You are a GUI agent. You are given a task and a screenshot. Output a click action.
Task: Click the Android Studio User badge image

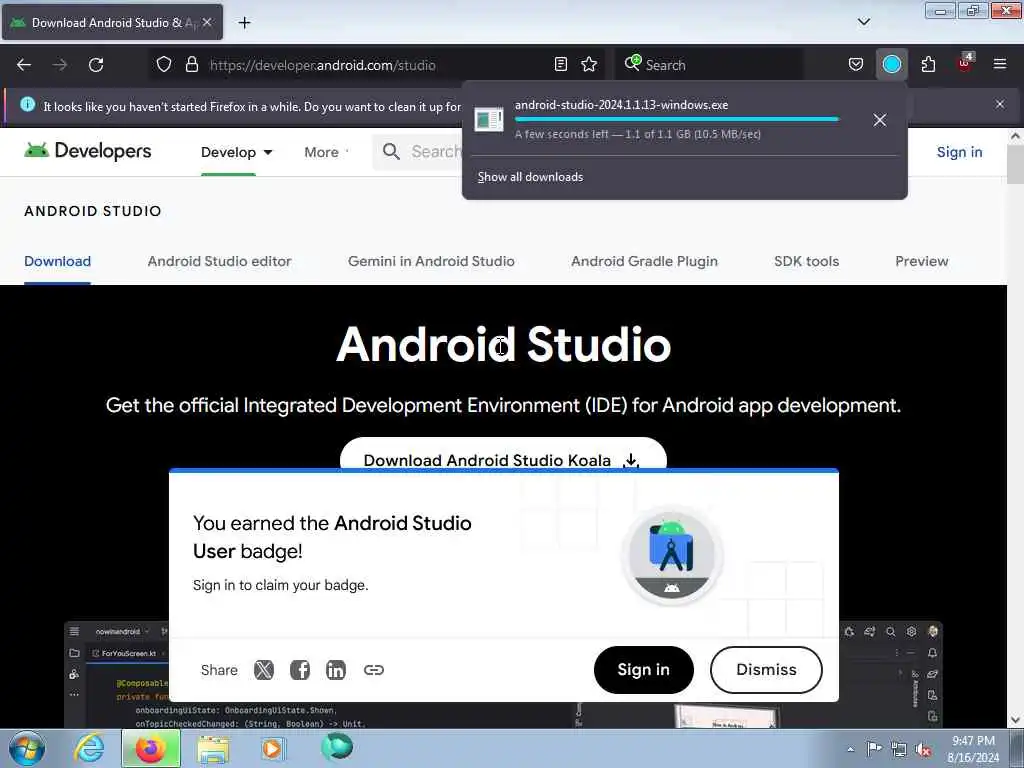(671, 555)
